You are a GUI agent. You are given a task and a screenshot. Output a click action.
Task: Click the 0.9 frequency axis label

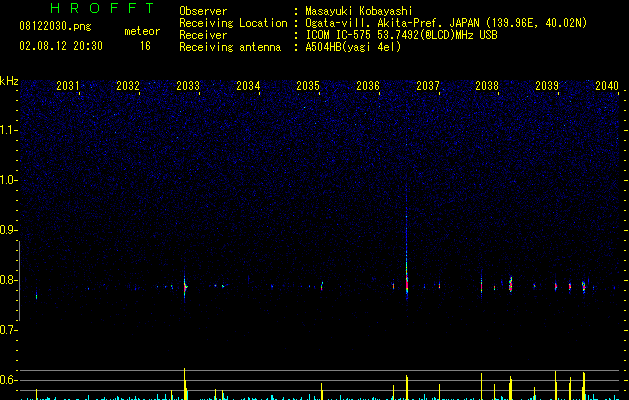[x=8, y=230]
